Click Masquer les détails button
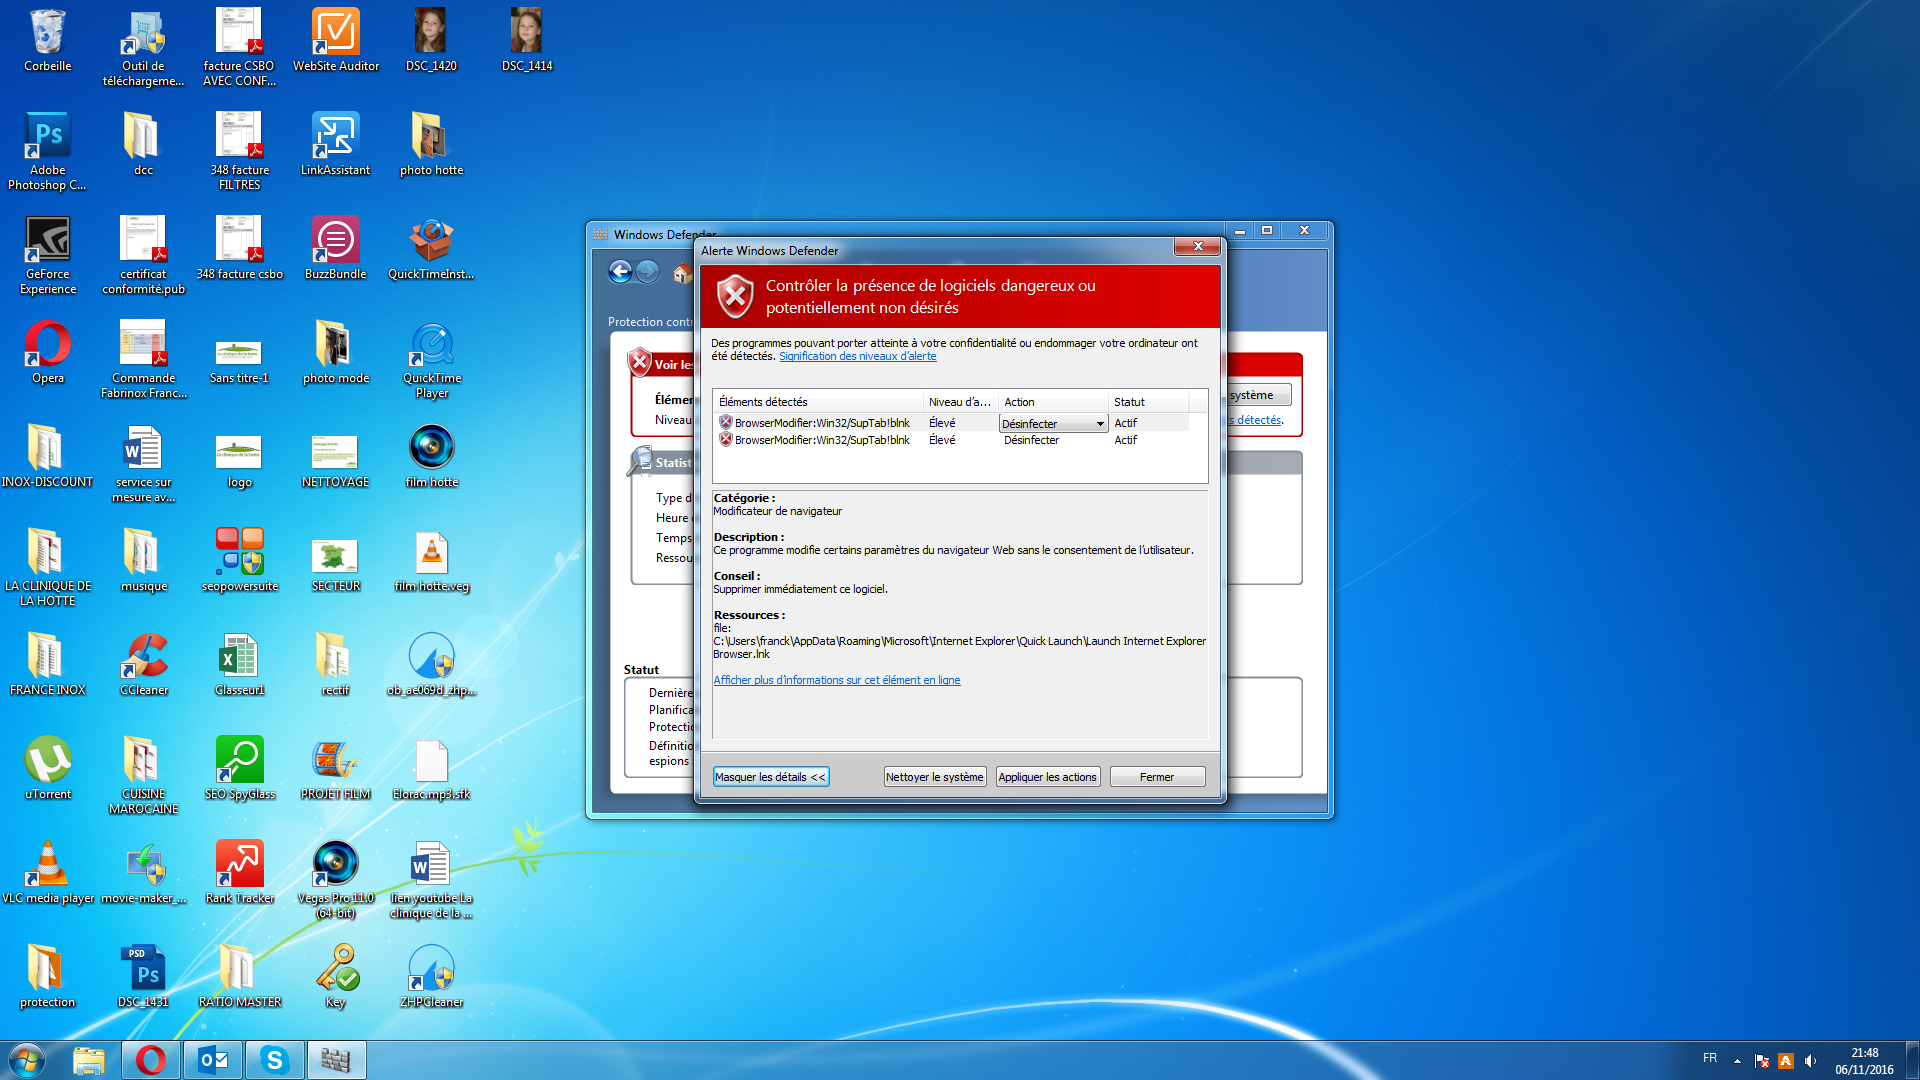This screenshot has height=1080, width=1920. [771, 777]
